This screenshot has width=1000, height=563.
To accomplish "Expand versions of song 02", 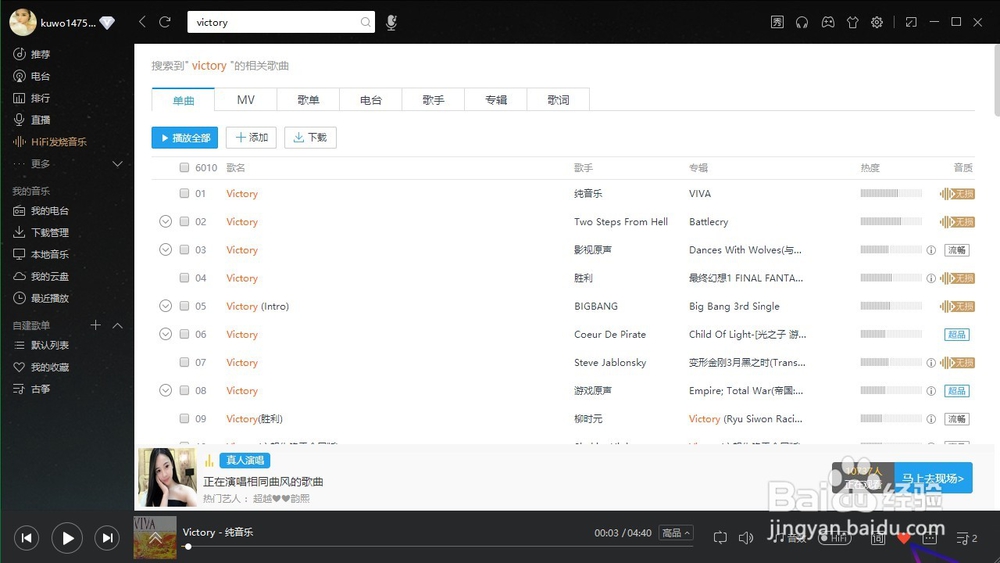I will pyautogui.click(x=165, y=221).
